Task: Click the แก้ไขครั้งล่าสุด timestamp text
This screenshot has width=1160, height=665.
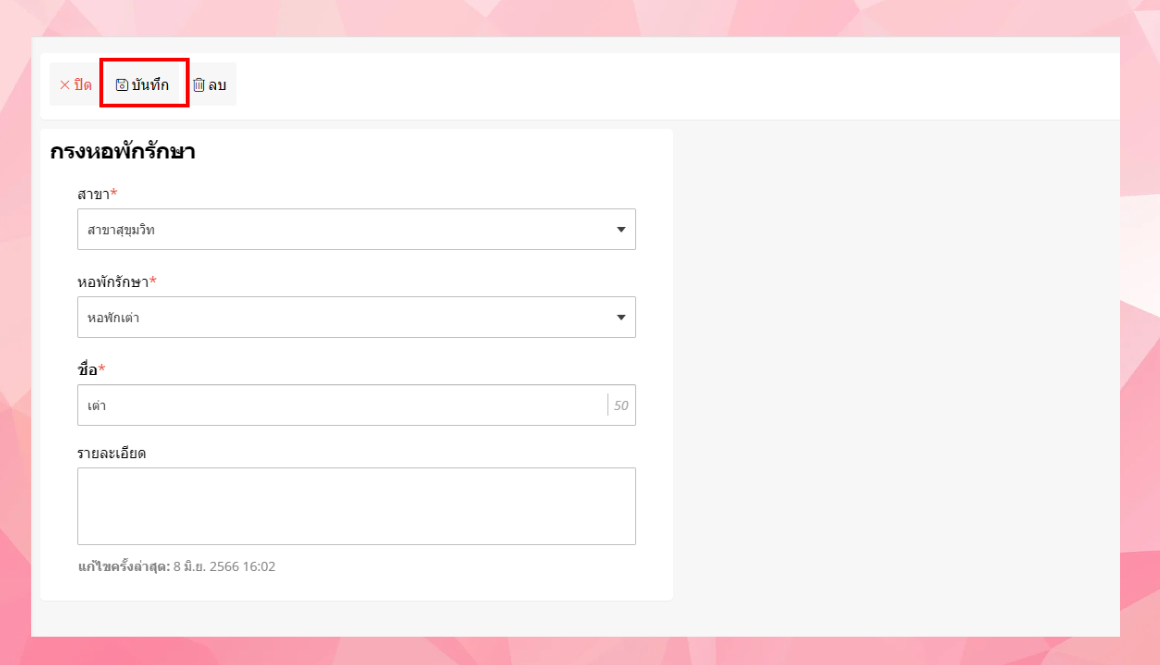Action: 176,567
